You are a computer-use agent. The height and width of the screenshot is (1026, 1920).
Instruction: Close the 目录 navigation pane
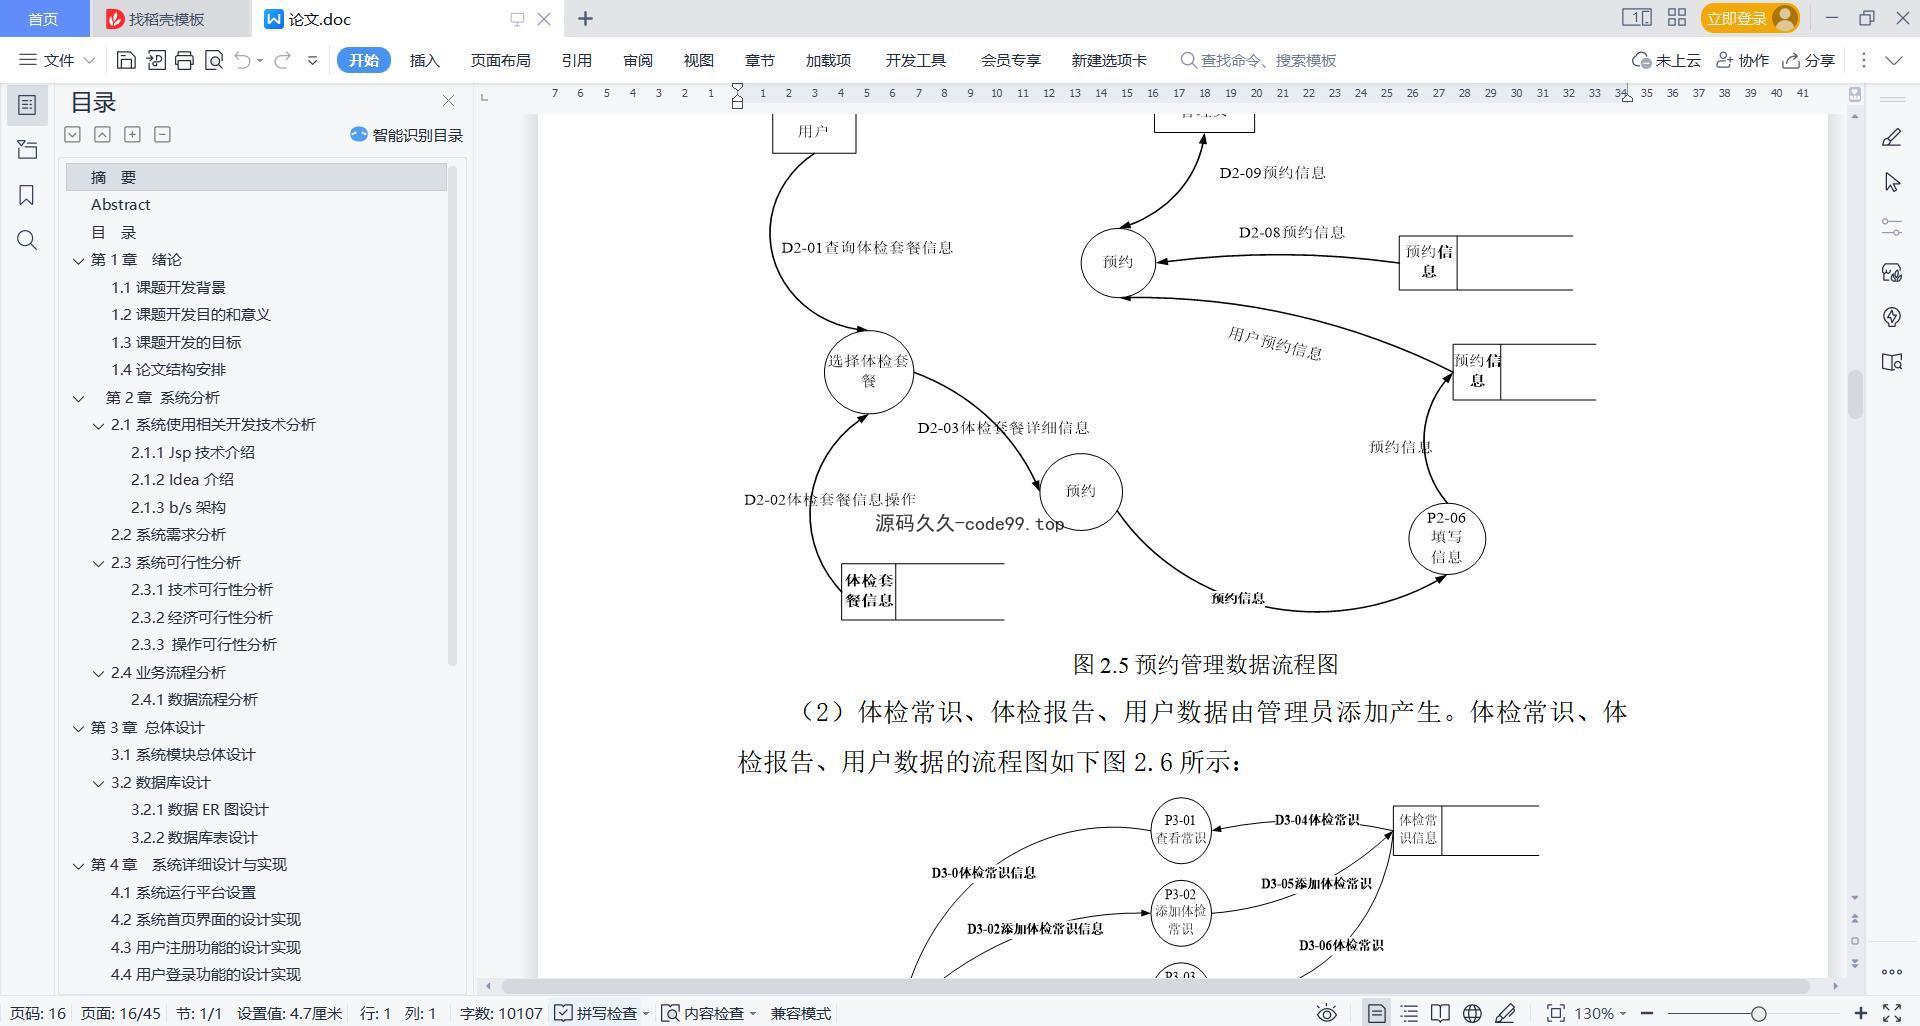(x=448, y=101)
